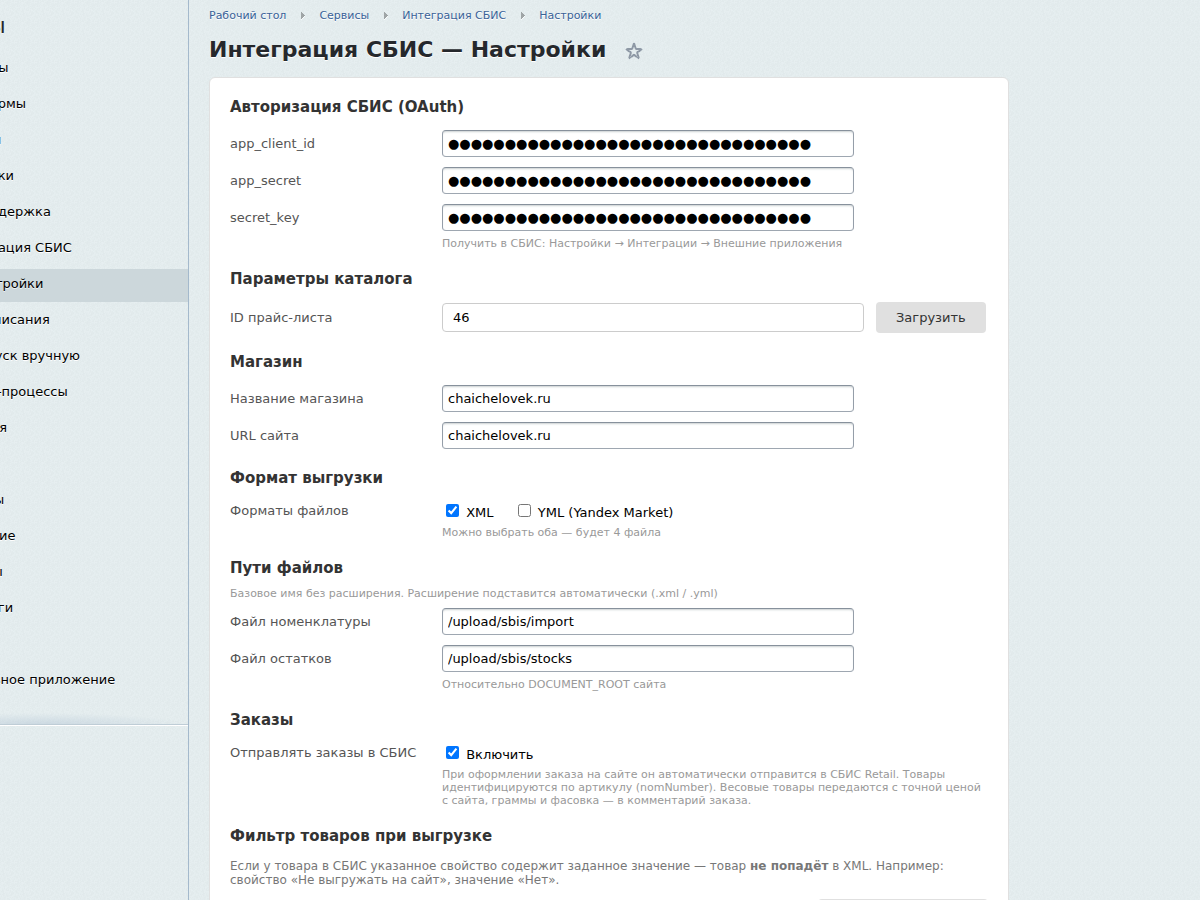Click breadcrumb arrow after Интеграция СБИС
This screenshot has height=900, width=1200.
tap(523, 15)
